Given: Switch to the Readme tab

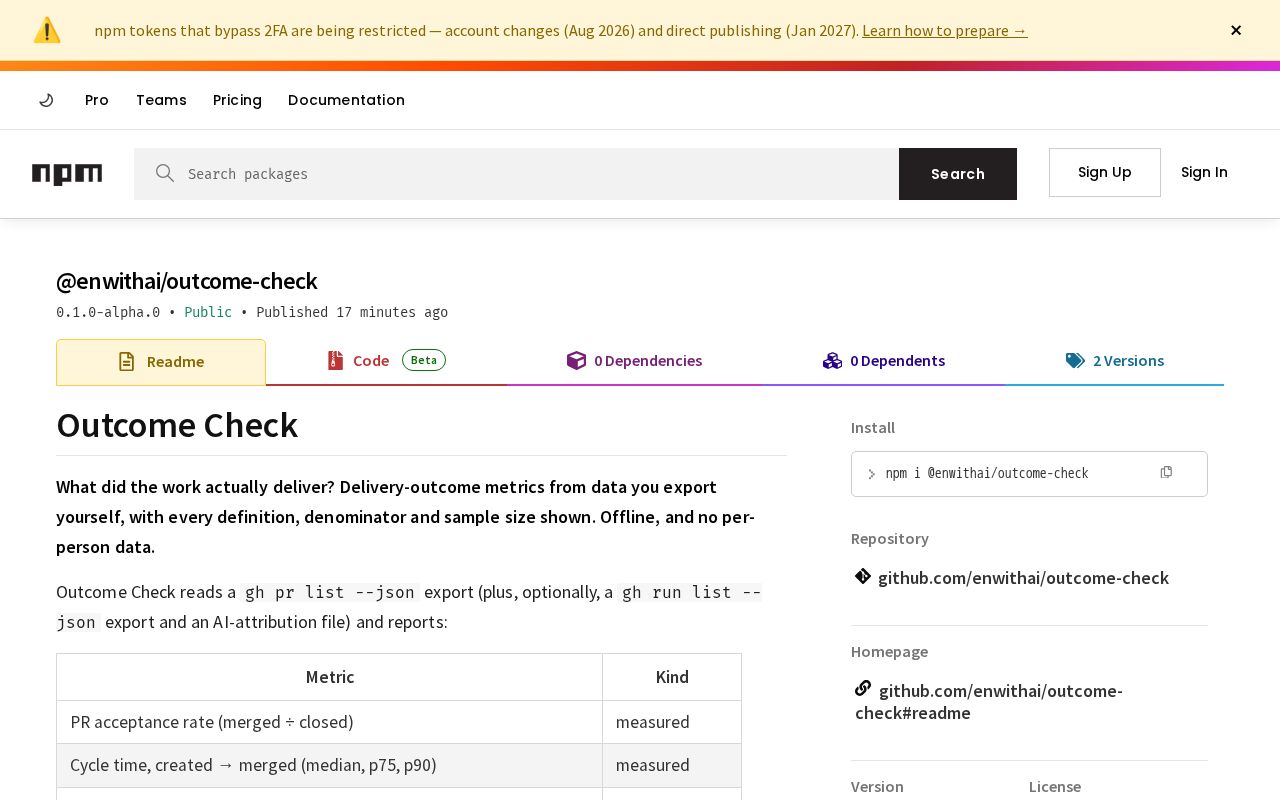Looking at the screenshot, I should click(161, 362).
